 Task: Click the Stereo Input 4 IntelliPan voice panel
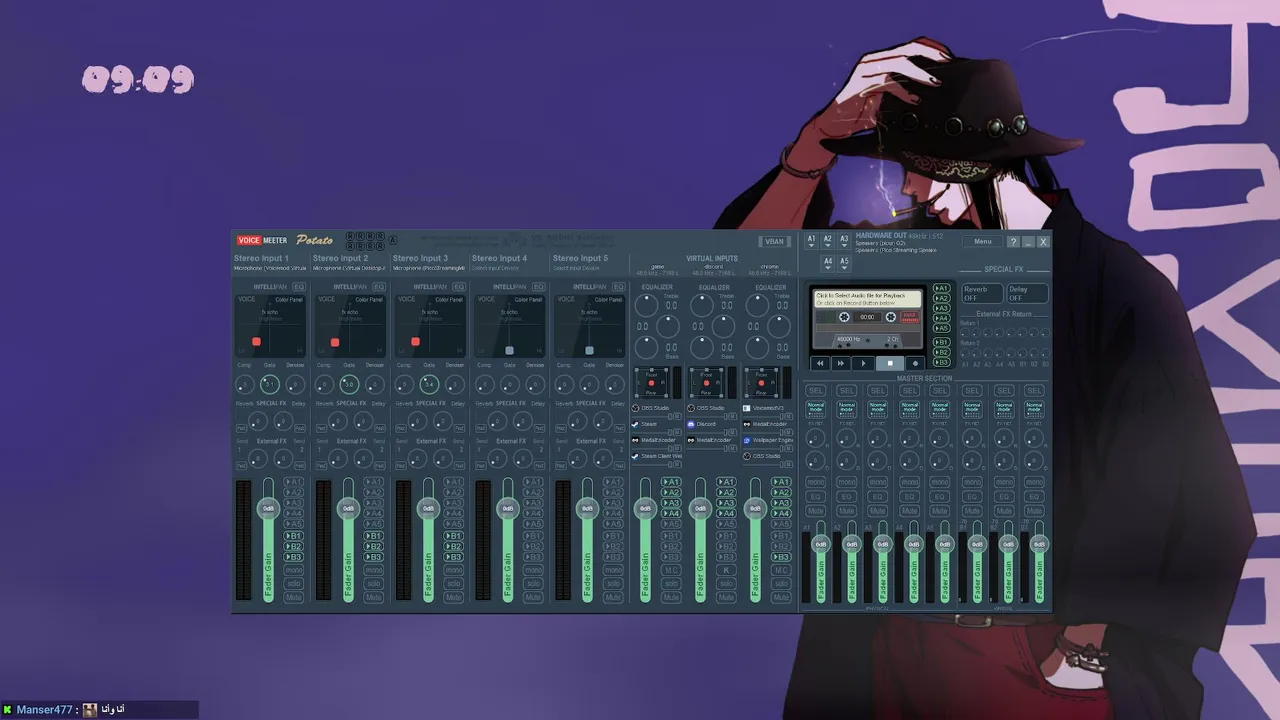pyautogui.click(x=509, y=325)
